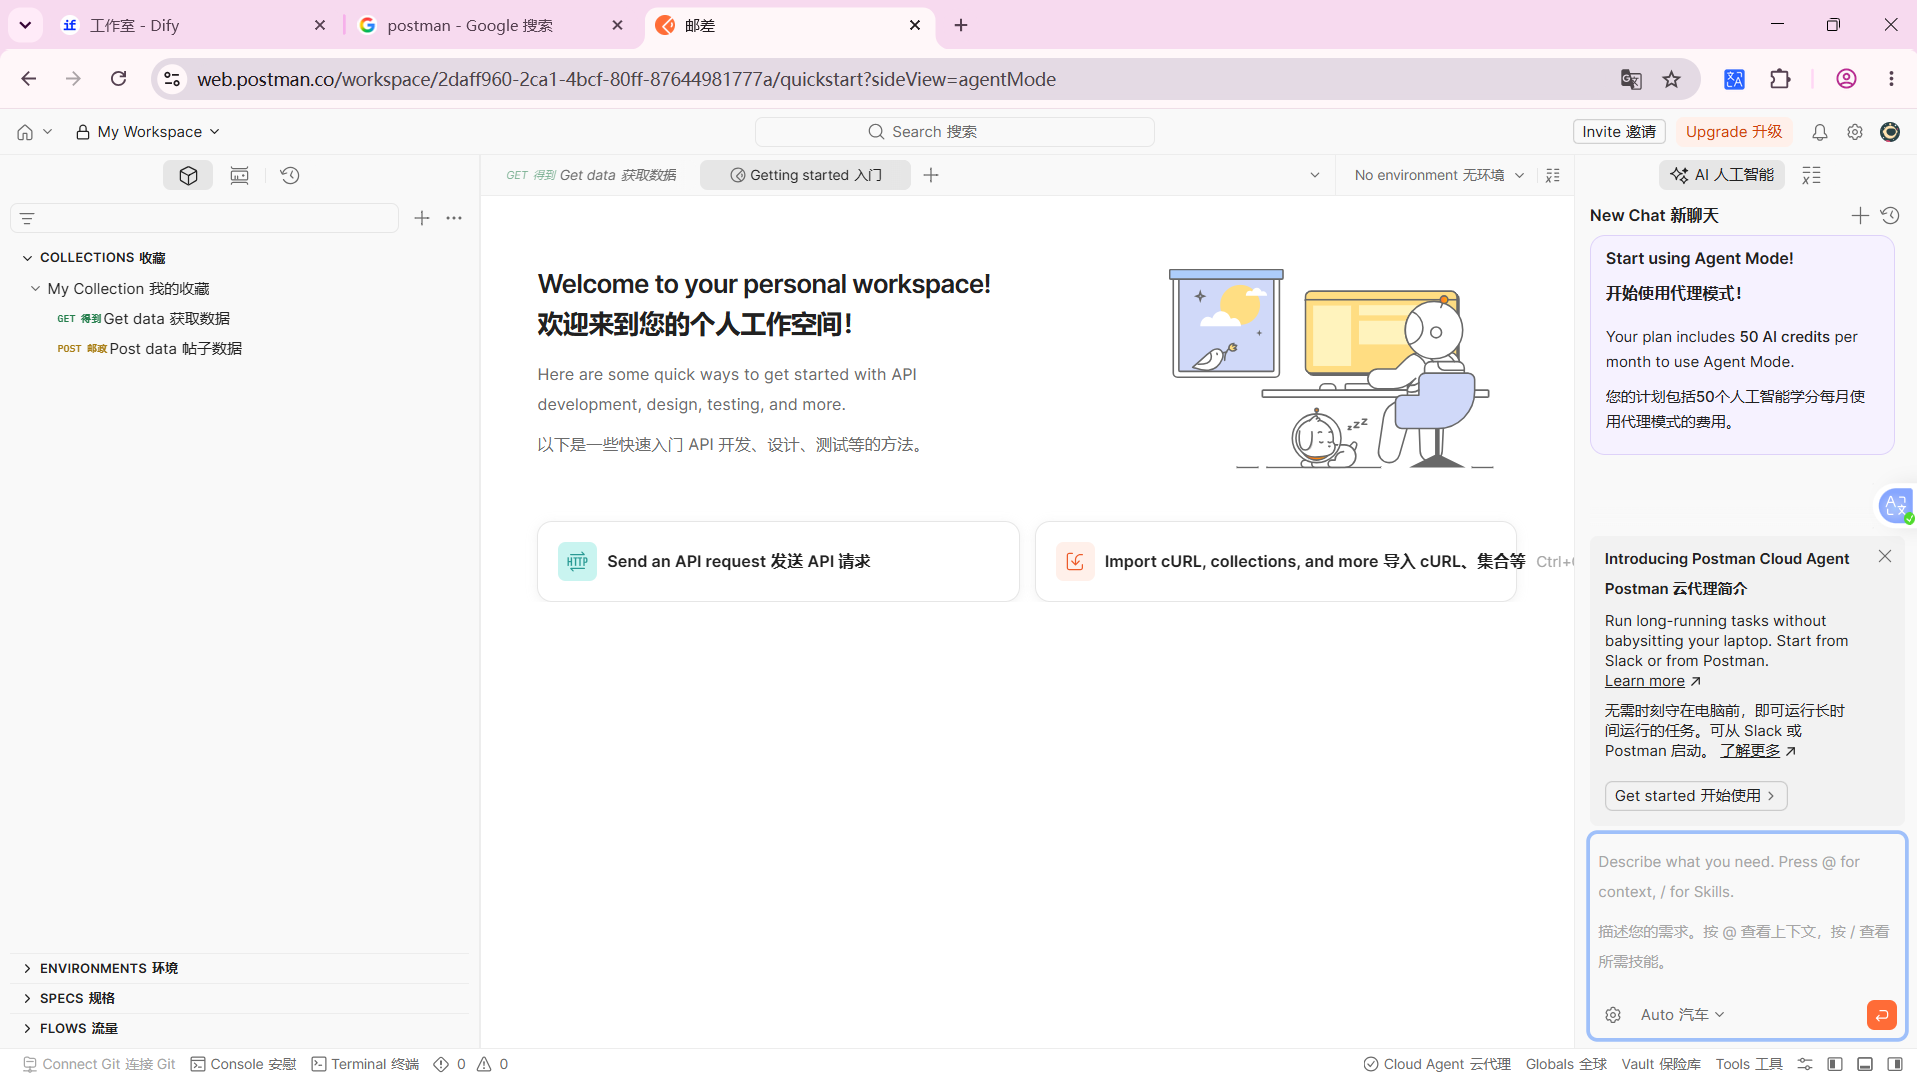Click Import cURL, collections card
The height and width of the screenshot is (1077, 1917).
(1276, 561)
